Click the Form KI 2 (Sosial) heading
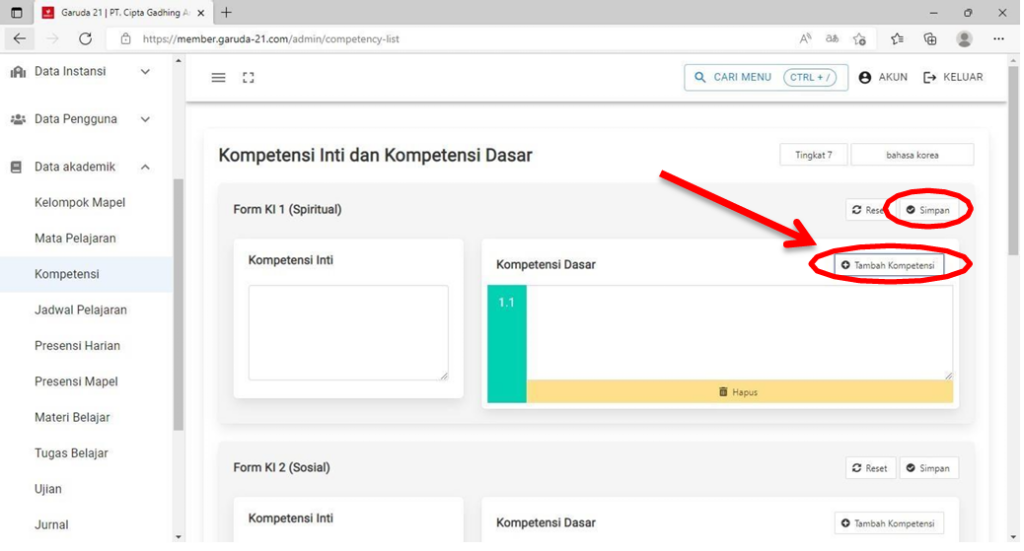1024x551 pixels. coord(281,467)
